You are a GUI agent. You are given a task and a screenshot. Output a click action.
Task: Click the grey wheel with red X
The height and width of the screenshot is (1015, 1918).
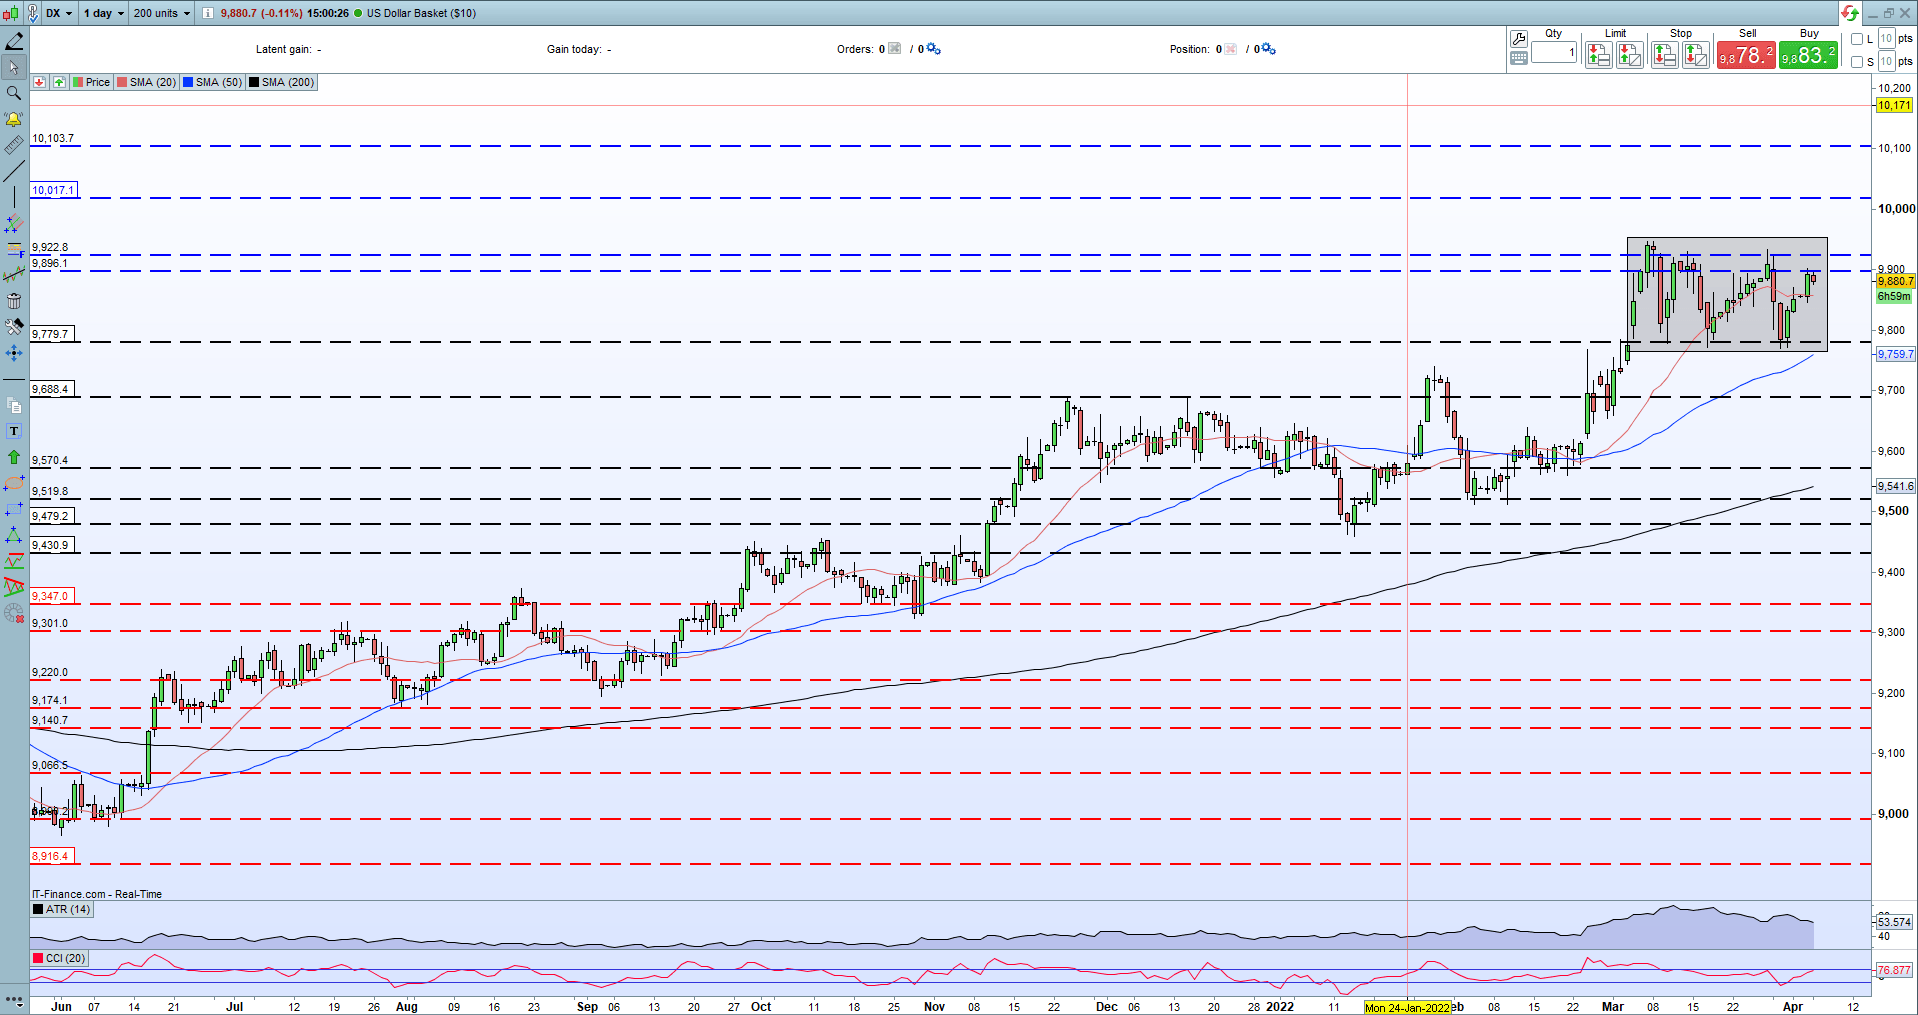[14, 613]
